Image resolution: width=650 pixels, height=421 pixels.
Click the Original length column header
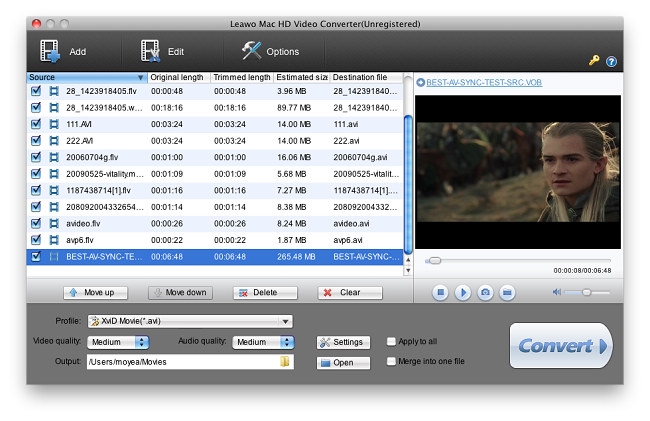tap(179, 77)
